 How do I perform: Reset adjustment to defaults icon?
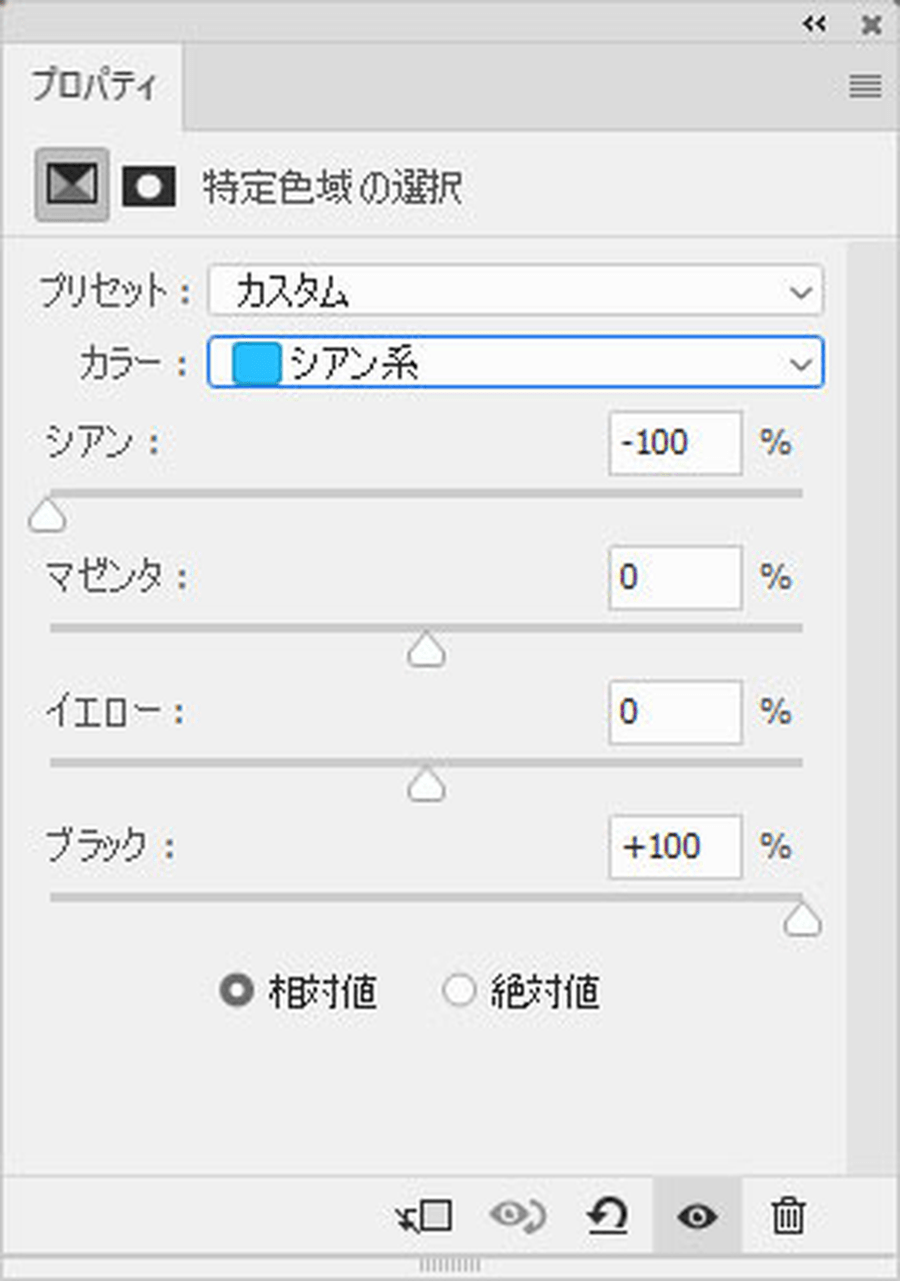tap(606, 1216)
